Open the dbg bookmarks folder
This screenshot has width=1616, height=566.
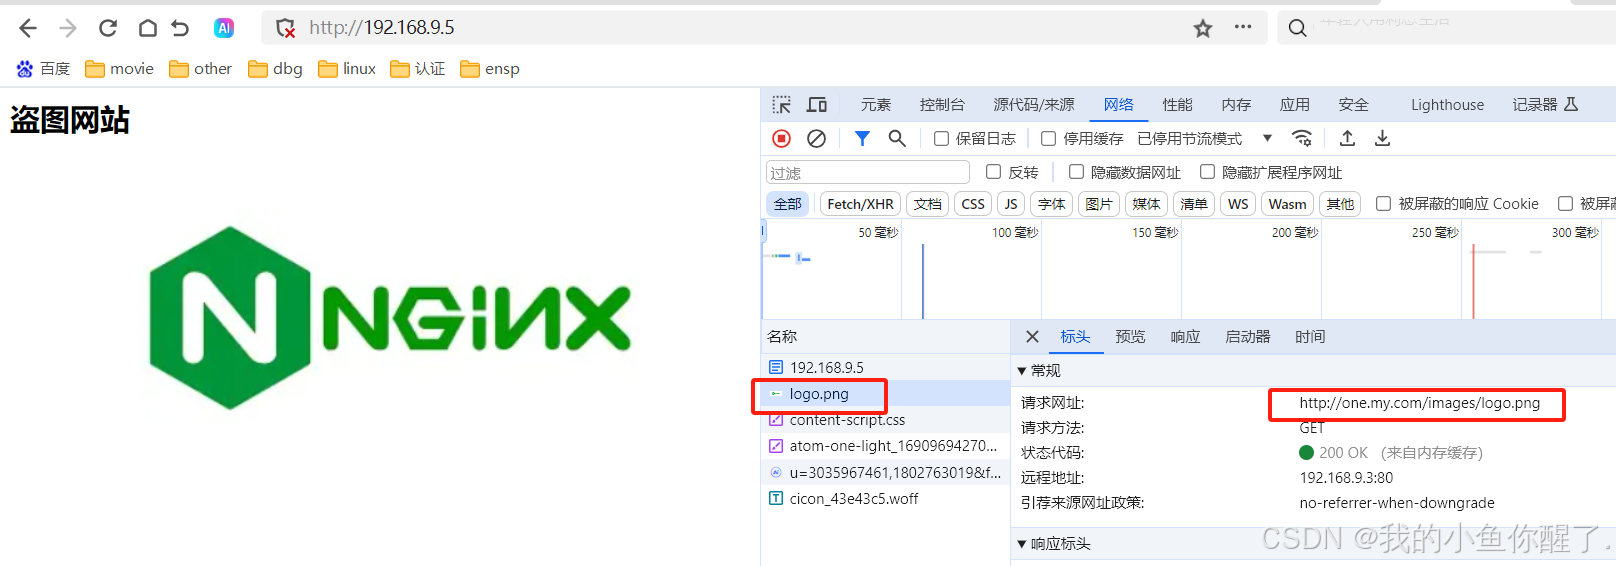tap(275, 68)
